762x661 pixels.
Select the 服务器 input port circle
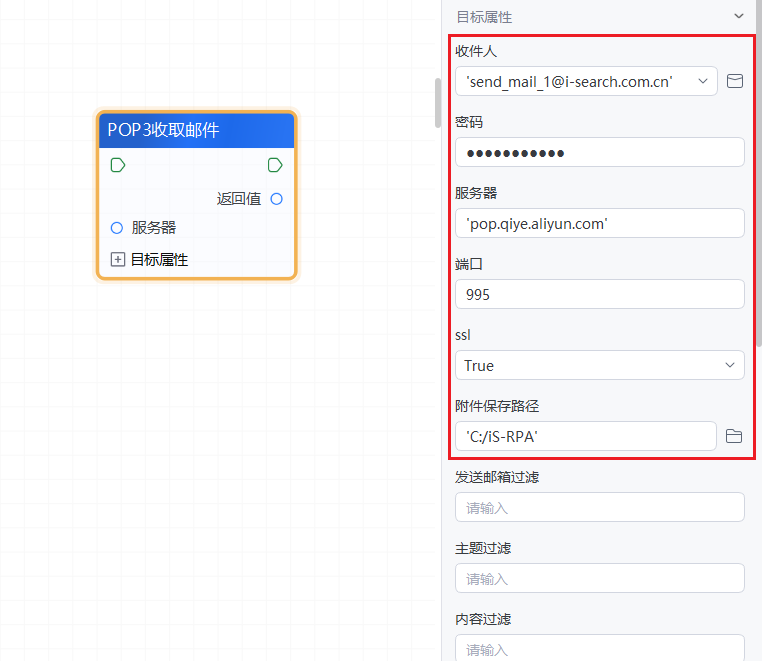(117, 228)
